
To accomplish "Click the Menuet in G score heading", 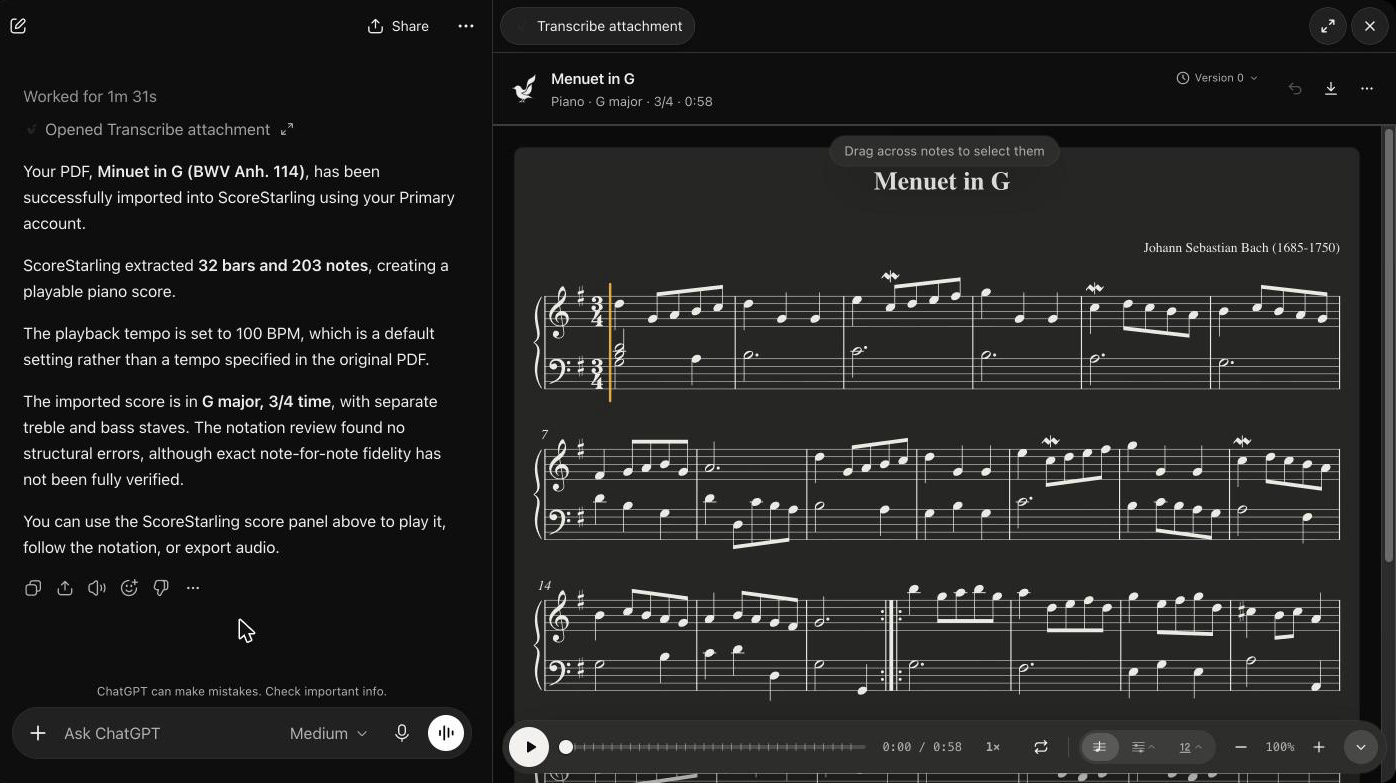I will click(942, 181).
